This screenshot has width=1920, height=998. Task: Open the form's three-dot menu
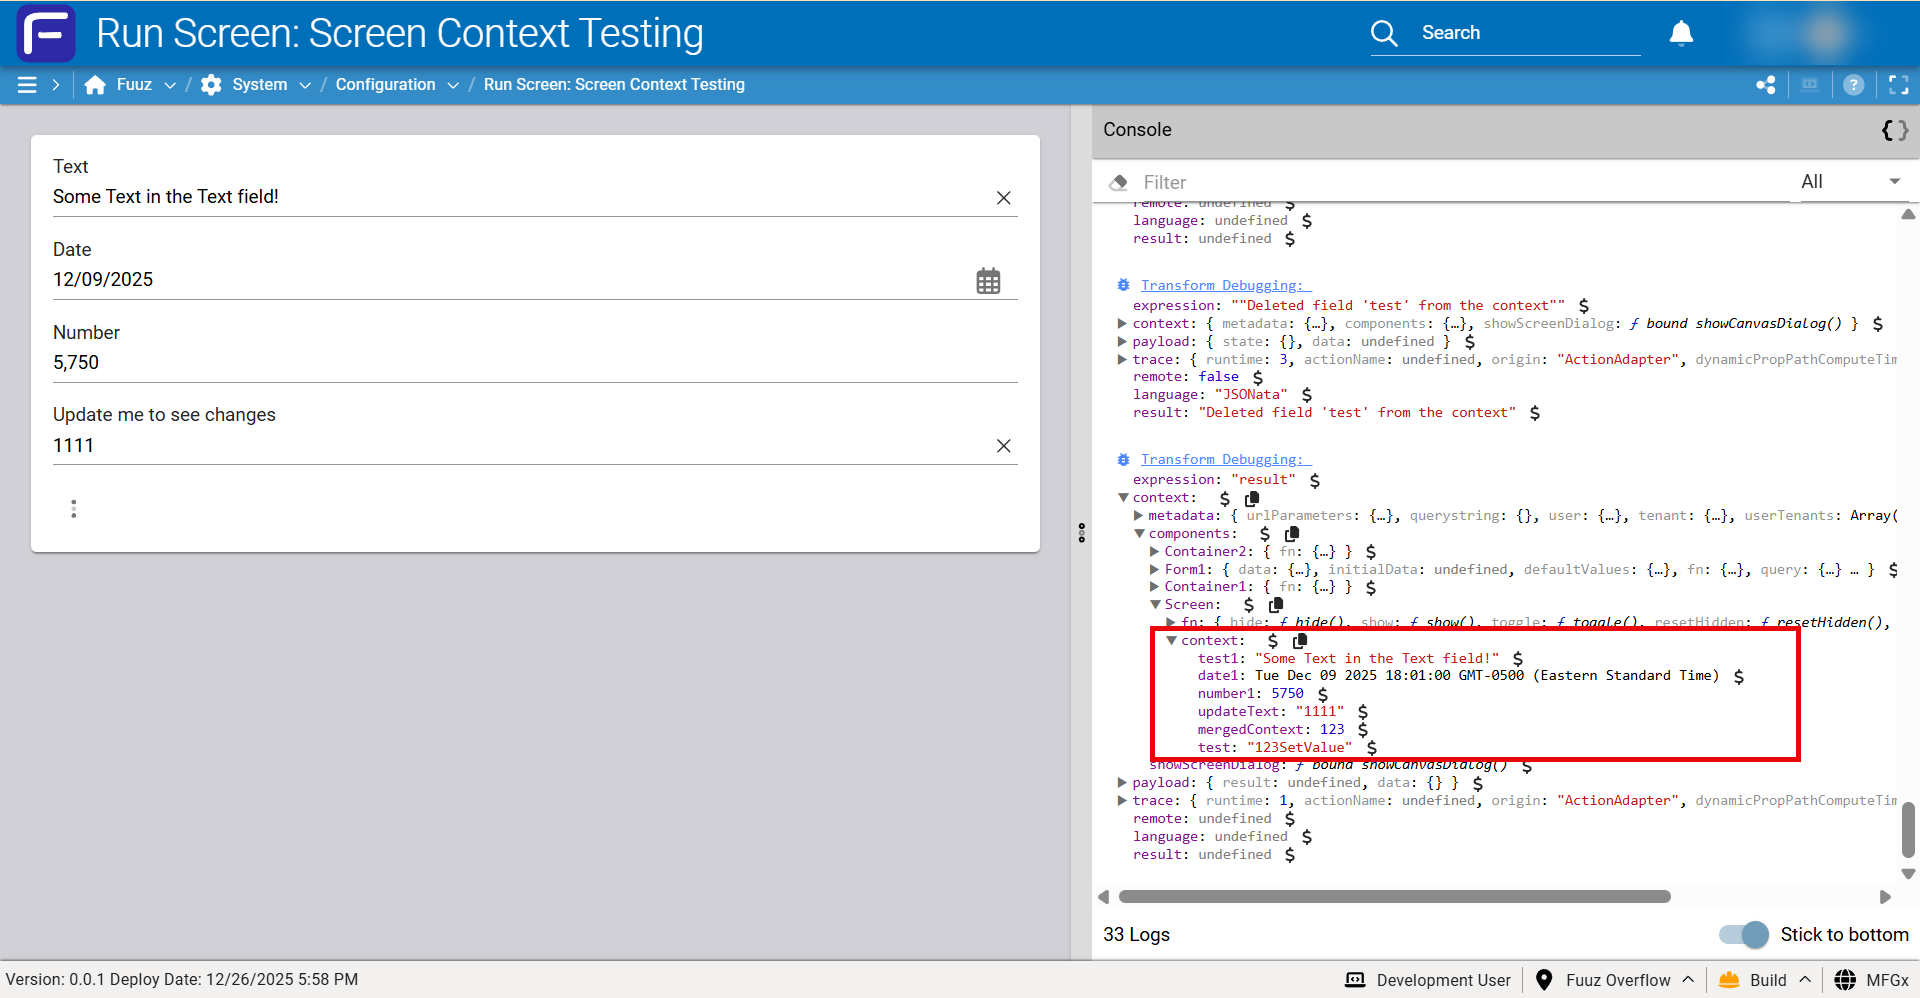click(x=73, y=509)
